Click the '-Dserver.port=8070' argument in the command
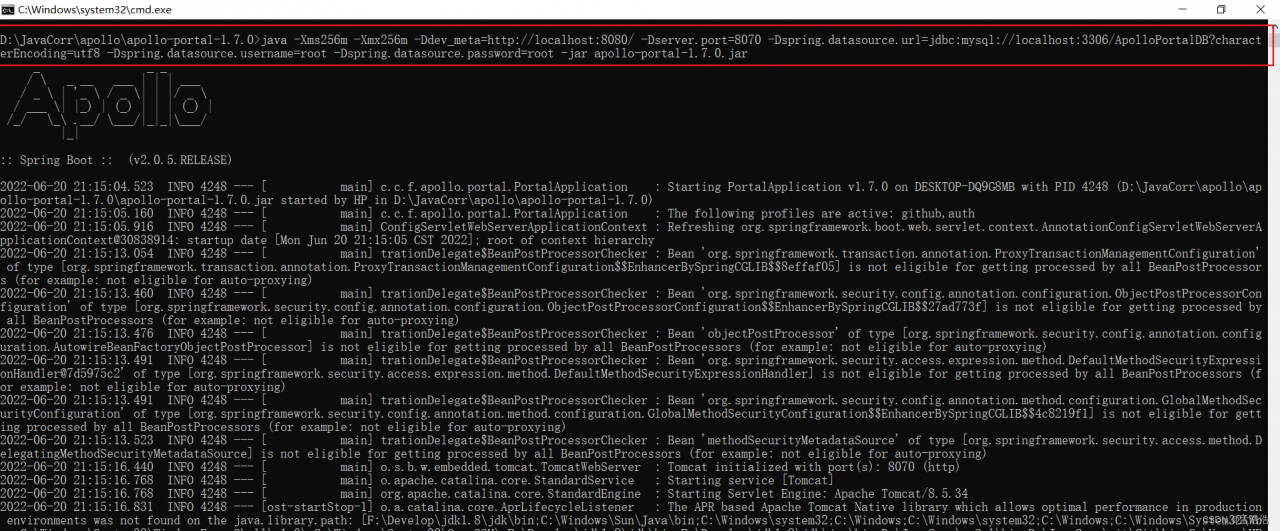1280x531 pixels. [701, 40]
